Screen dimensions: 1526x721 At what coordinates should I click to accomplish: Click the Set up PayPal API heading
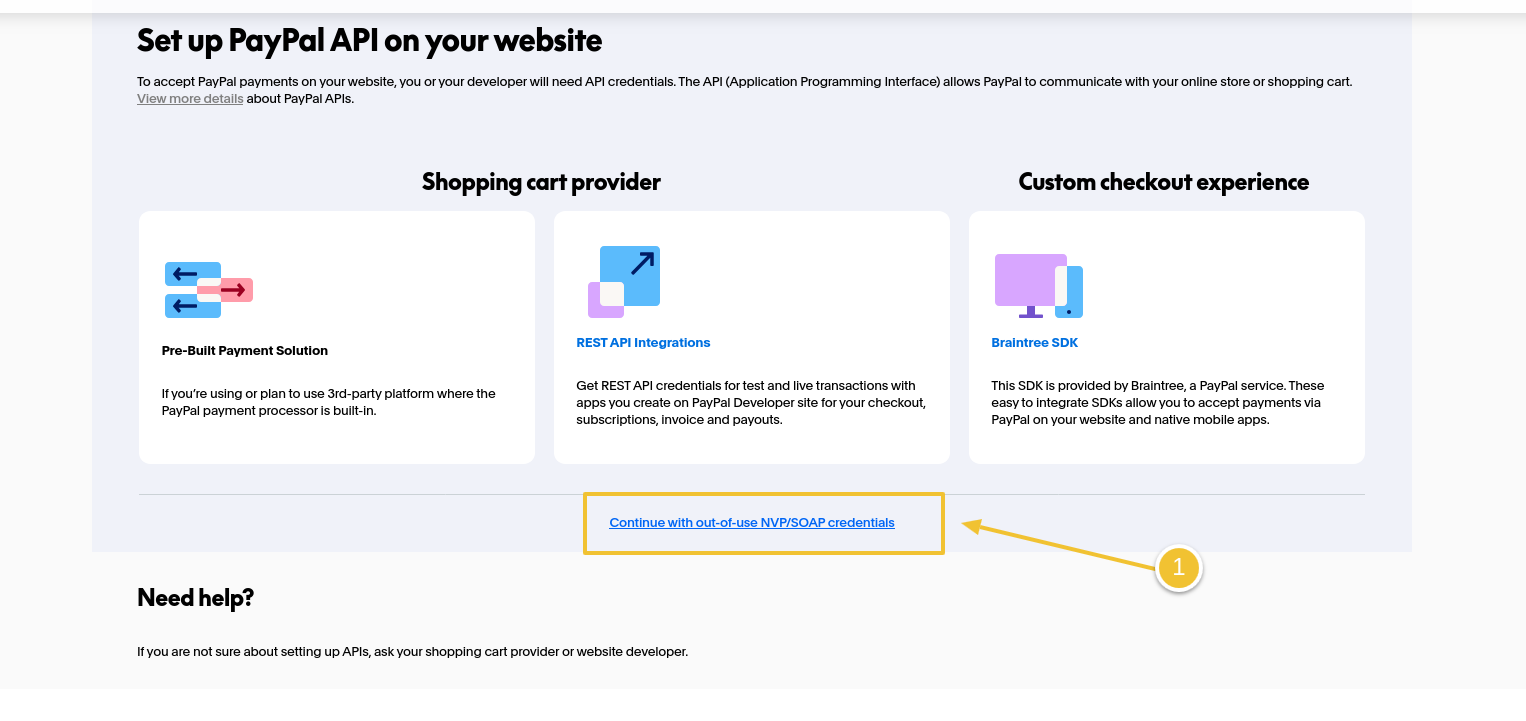point(370,40)
